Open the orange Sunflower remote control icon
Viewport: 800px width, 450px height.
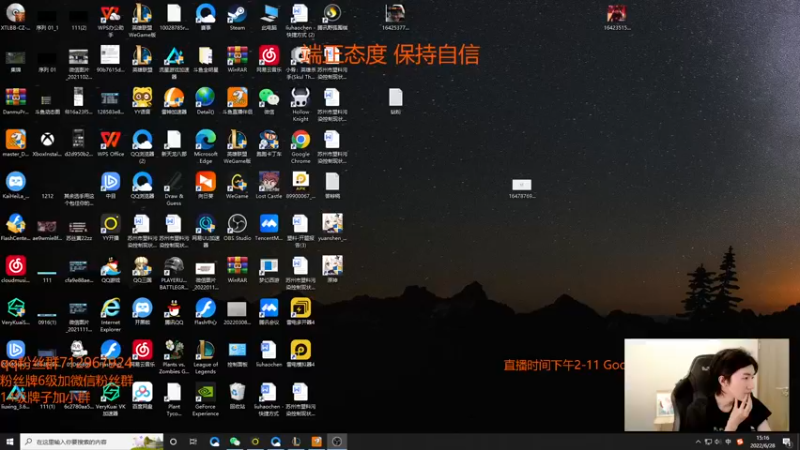[206, 185]
